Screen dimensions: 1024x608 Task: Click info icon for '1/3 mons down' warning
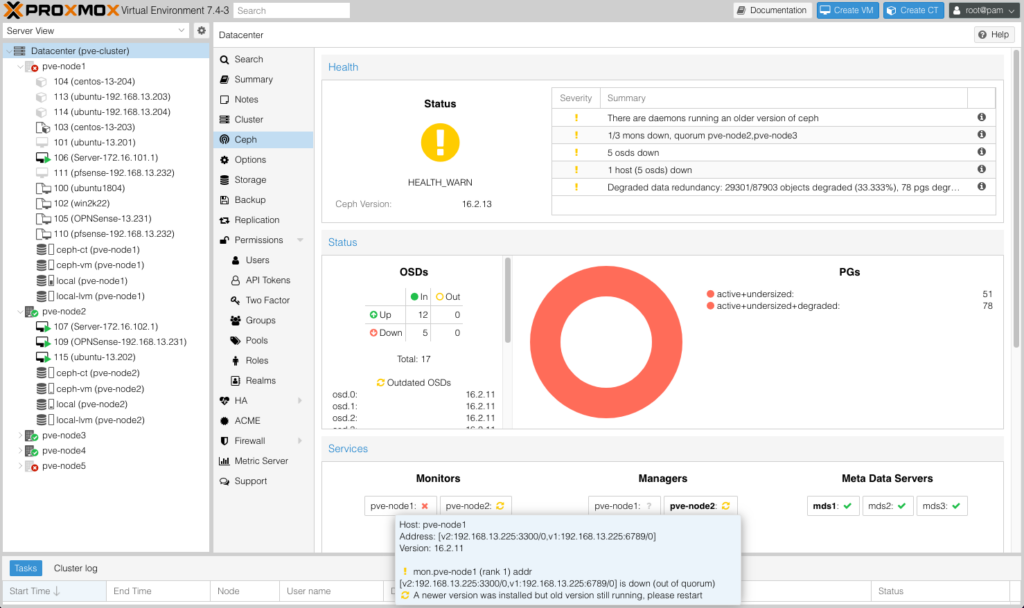(981, 135)
